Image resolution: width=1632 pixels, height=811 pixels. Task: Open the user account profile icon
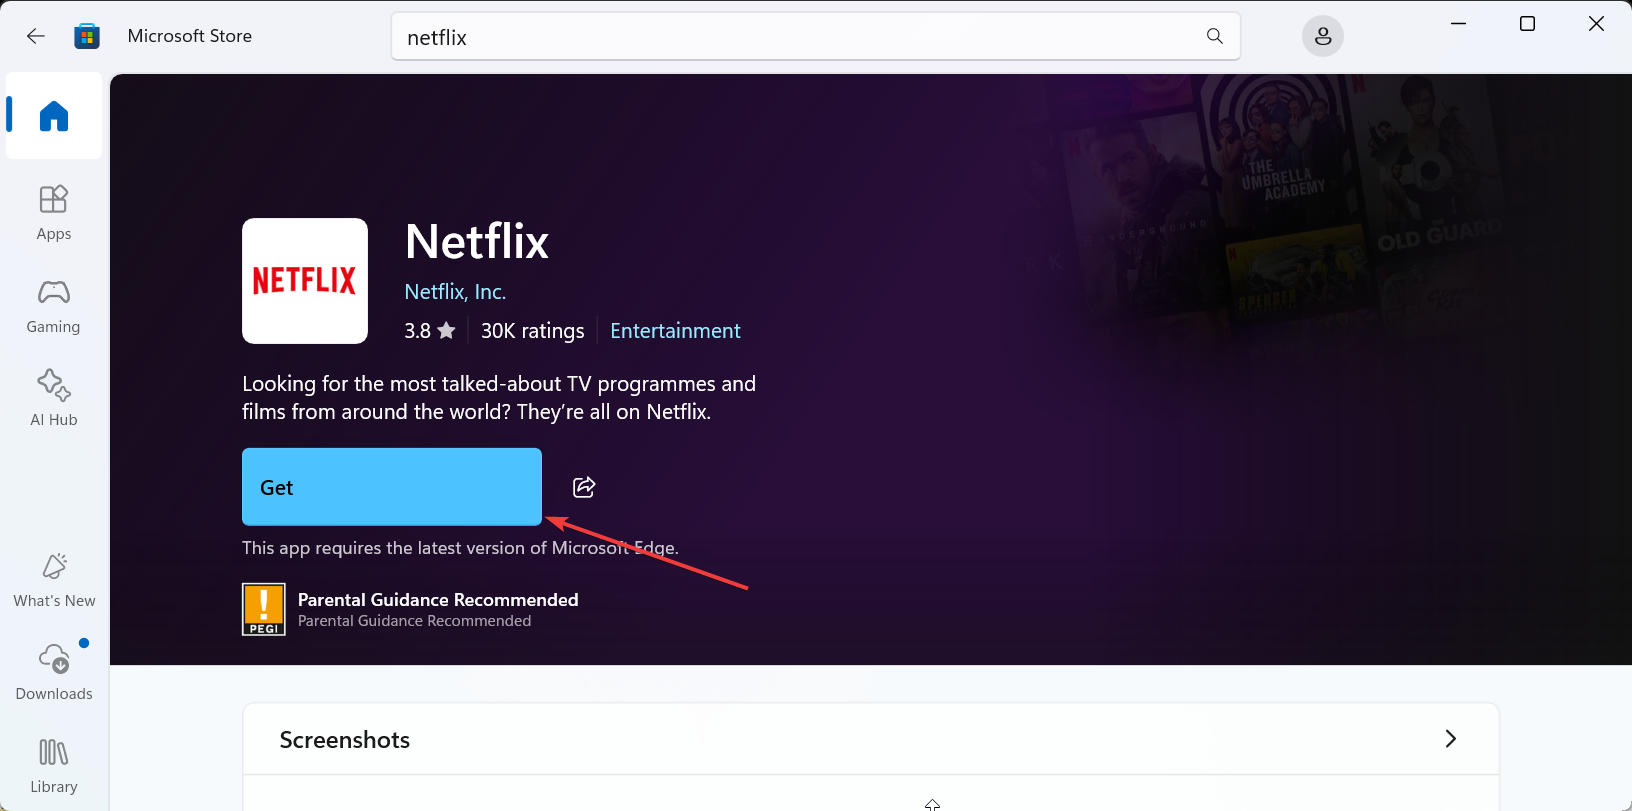(x=1322, y=37)
